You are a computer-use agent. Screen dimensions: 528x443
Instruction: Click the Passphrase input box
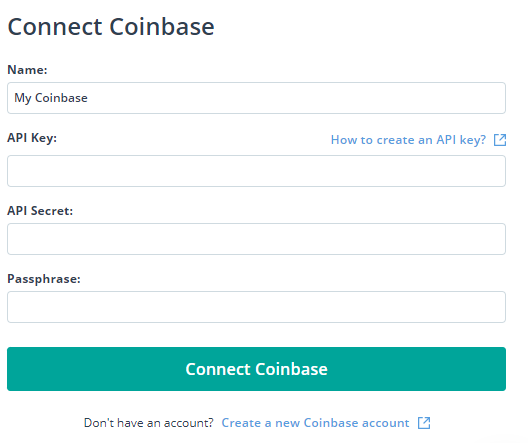[x=256, y=307]
